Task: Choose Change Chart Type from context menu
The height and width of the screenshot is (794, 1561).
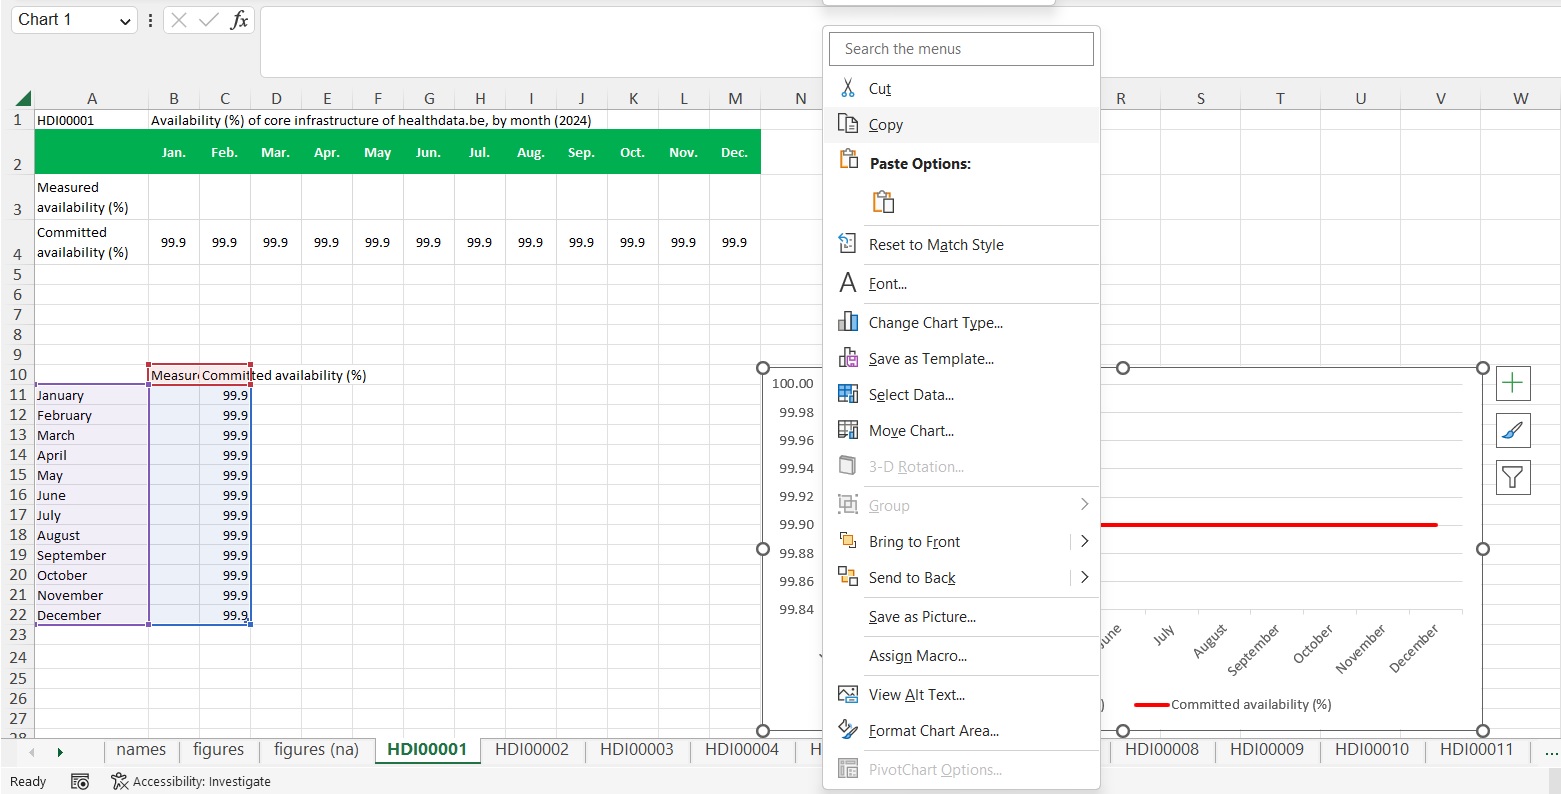Action: coord(935,322)
